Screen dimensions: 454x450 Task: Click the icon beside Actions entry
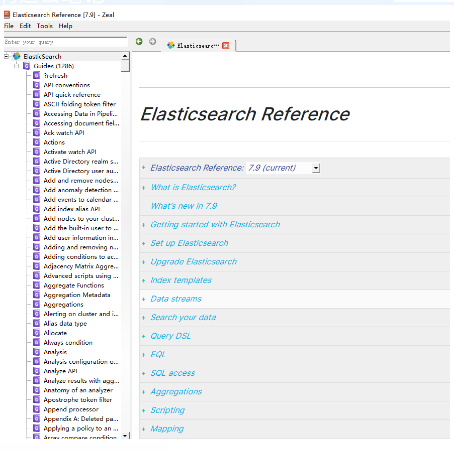(36, 142)
